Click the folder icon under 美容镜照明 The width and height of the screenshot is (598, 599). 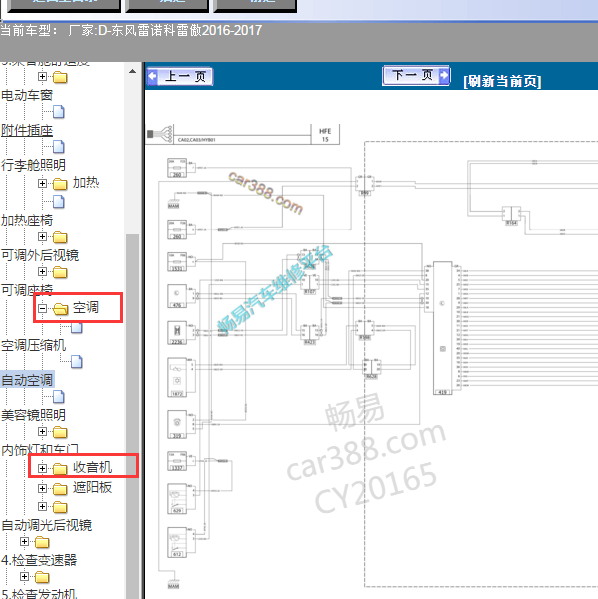click(x=60, y=432)
